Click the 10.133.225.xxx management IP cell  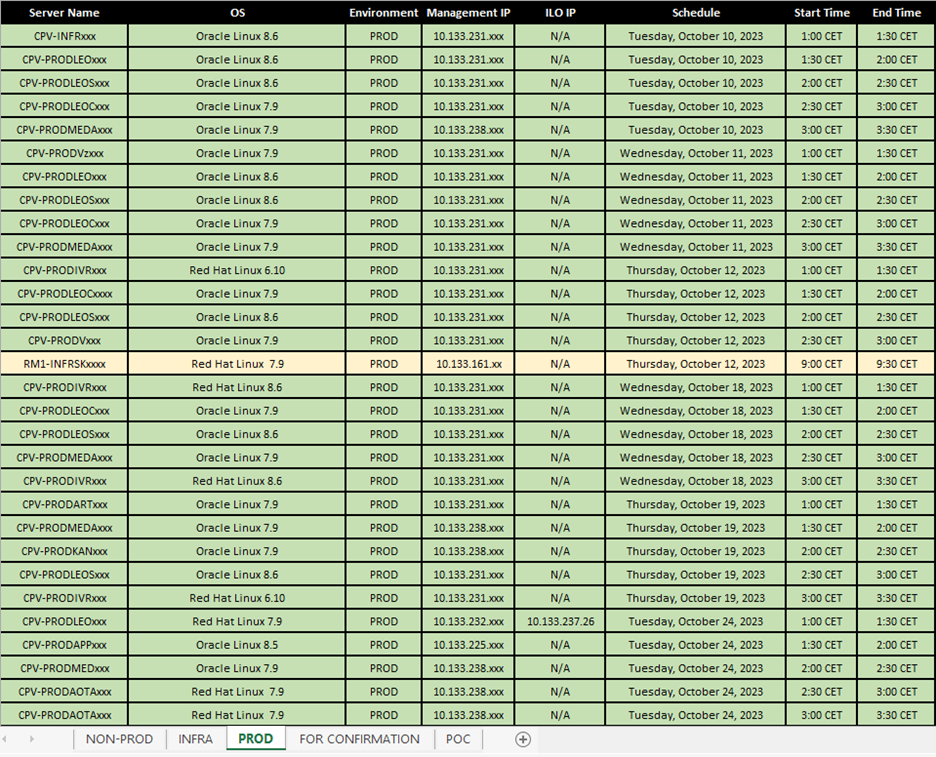point(468,645)
